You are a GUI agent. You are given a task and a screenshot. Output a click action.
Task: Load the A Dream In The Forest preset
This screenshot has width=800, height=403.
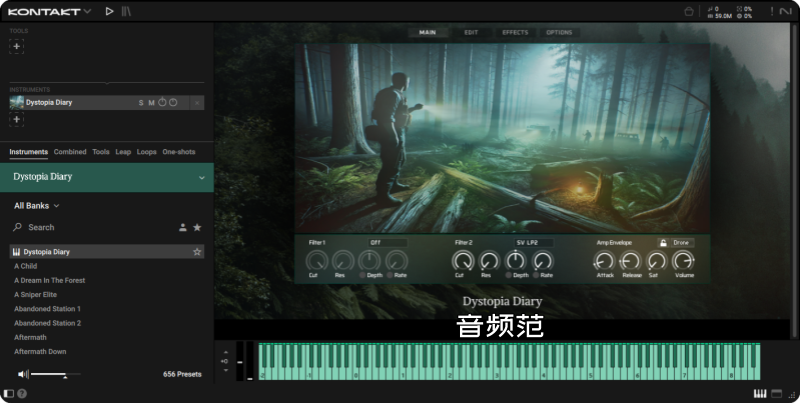click(49, 281)
